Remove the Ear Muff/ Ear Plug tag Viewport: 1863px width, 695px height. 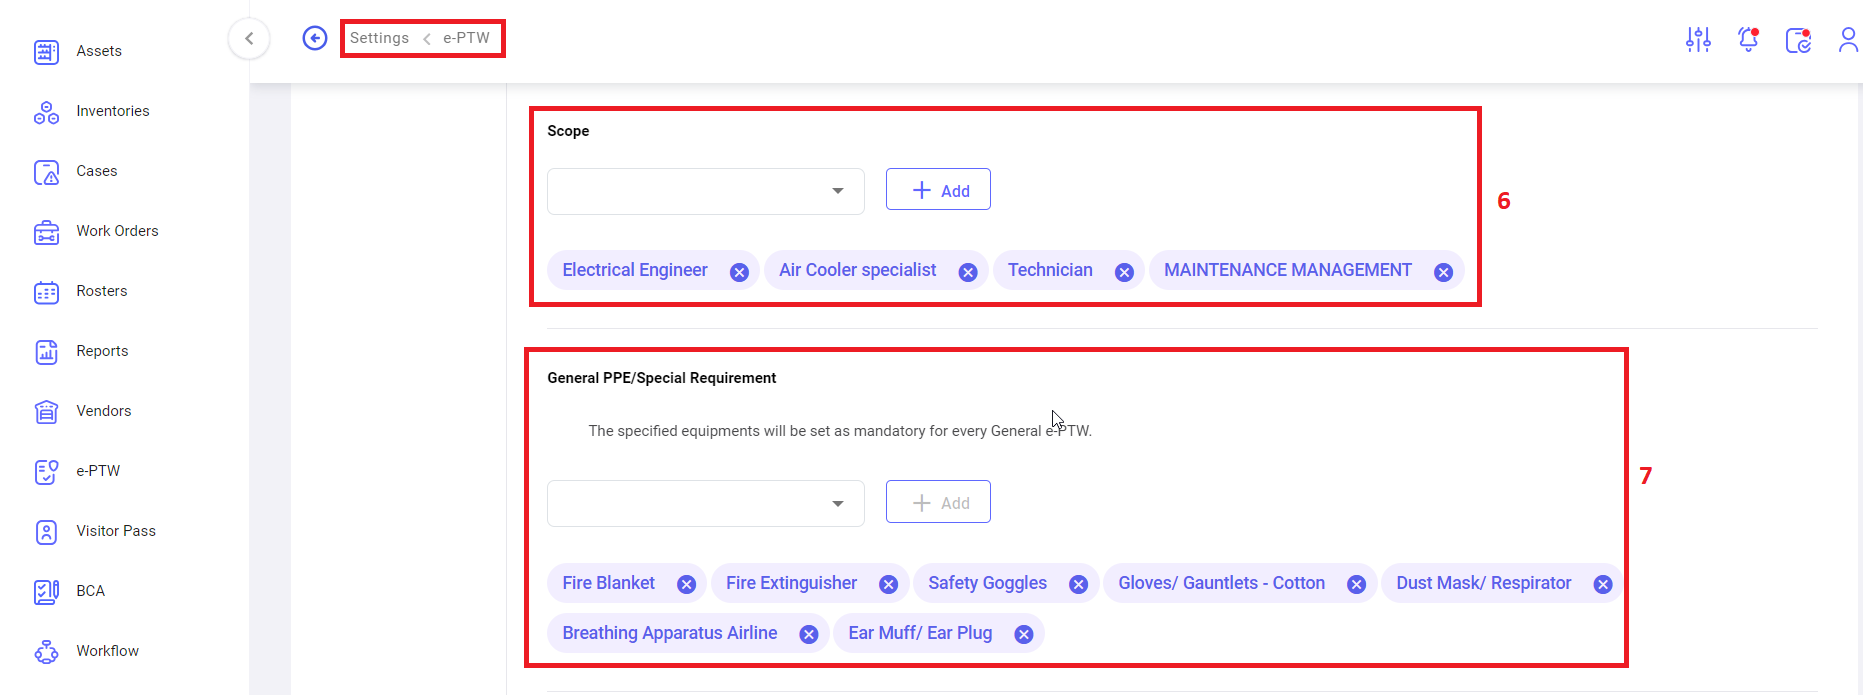coord(1023,635)
